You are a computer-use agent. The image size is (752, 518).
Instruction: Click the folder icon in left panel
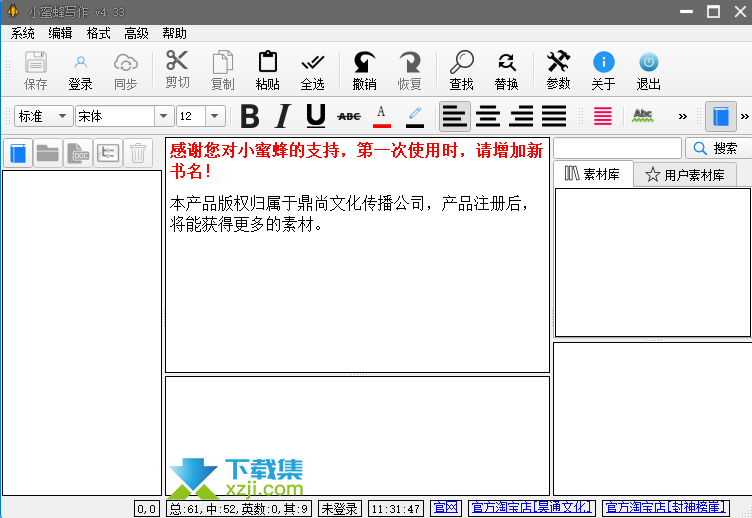pos(47,153)
